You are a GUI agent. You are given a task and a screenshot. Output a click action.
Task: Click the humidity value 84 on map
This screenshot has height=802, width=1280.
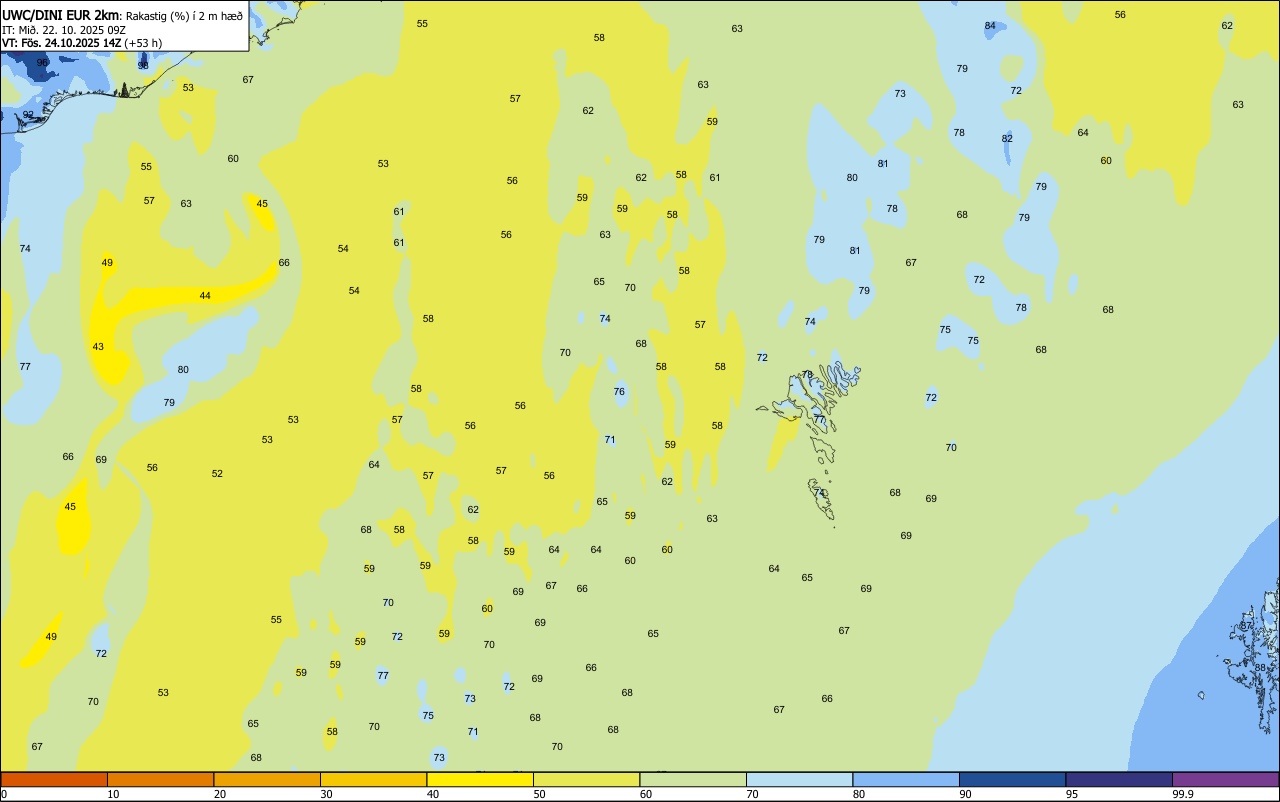click(990, 26)
